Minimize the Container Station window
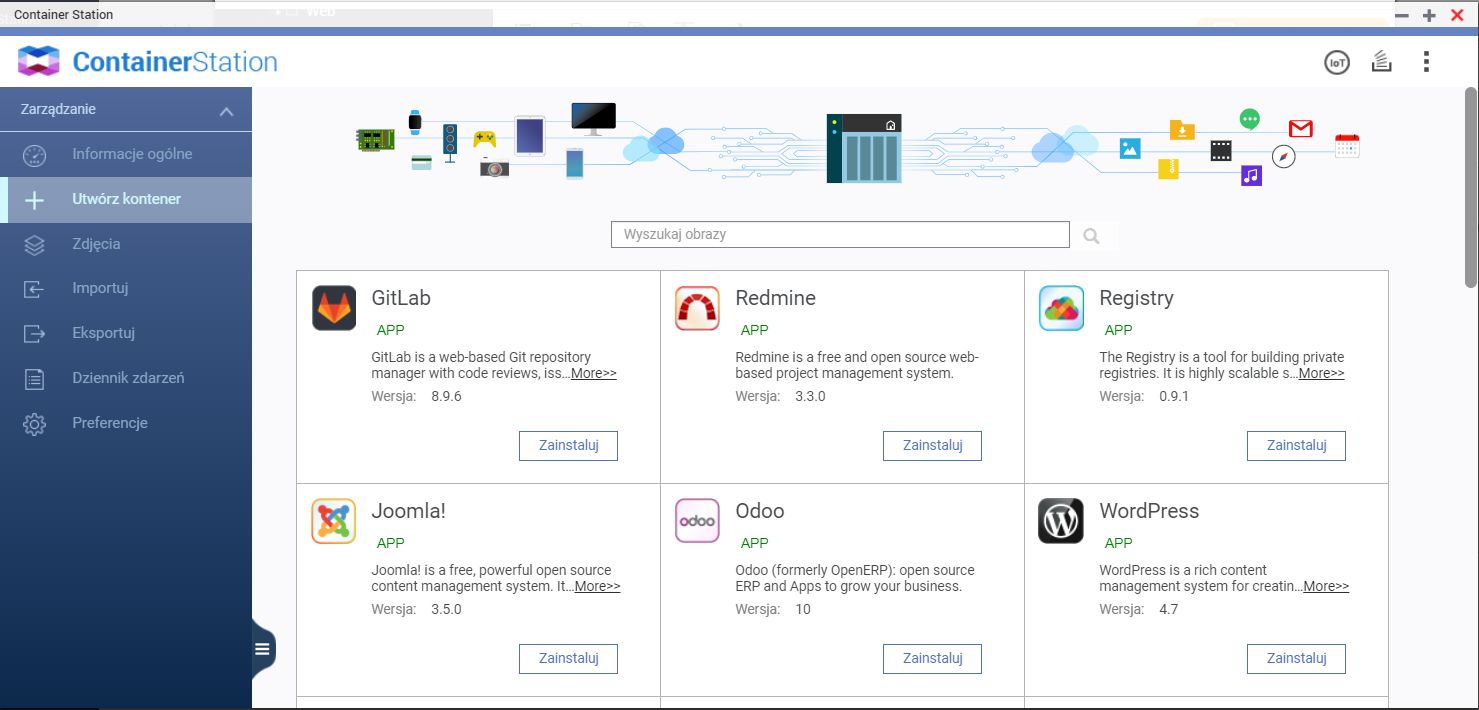Image resolution: width=1479 pixels, height=710 pixels. point(1403,15)
